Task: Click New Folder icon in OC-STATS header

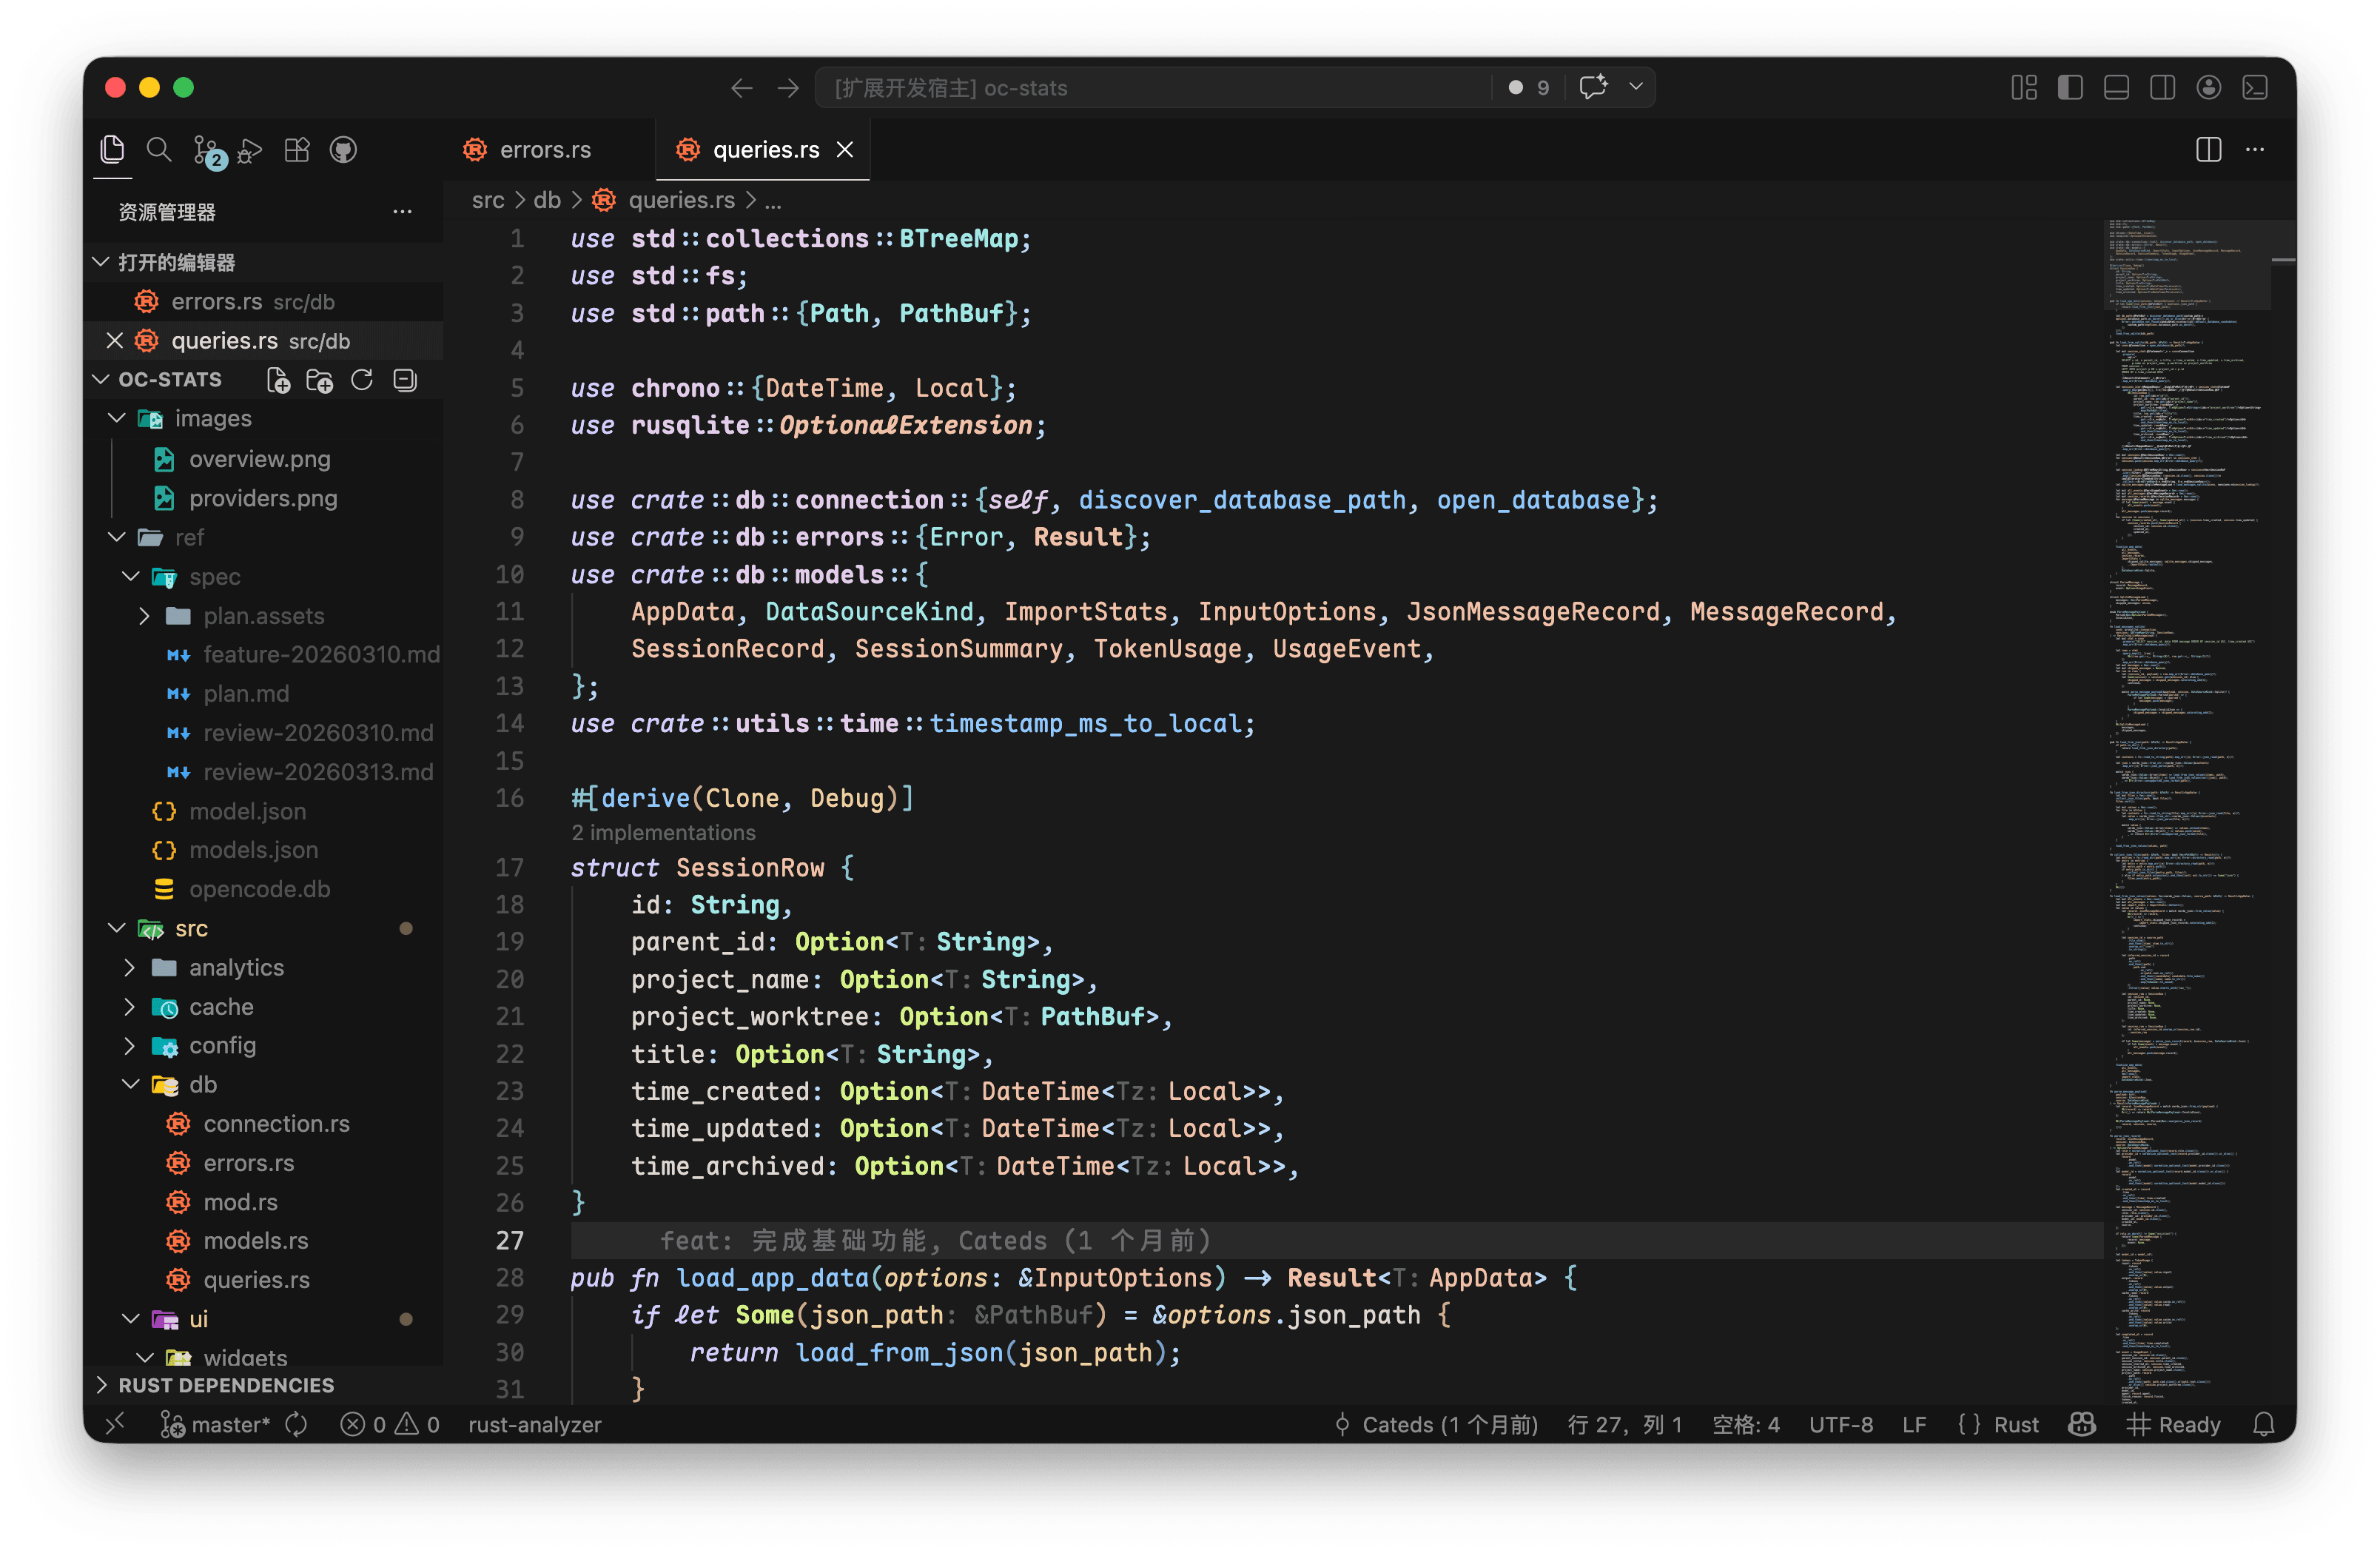Action: pos(320,380)
